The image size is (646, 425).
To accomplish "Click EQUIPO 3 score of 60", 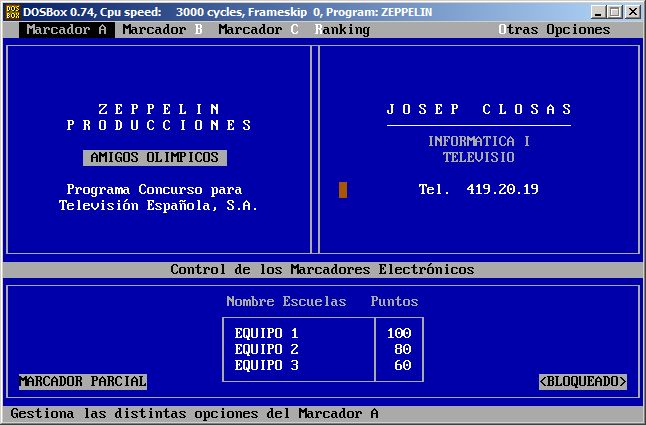I will point(402,365).
